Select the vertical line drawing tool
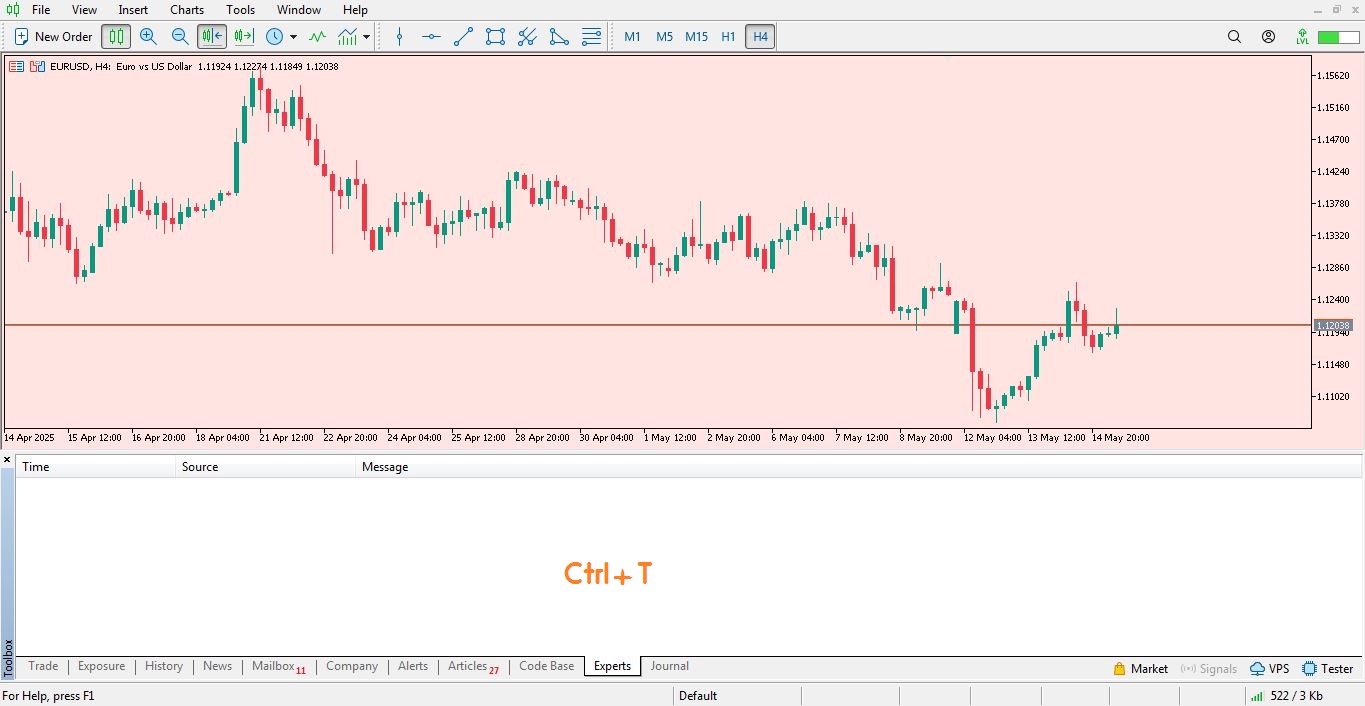 pos(399,37)
